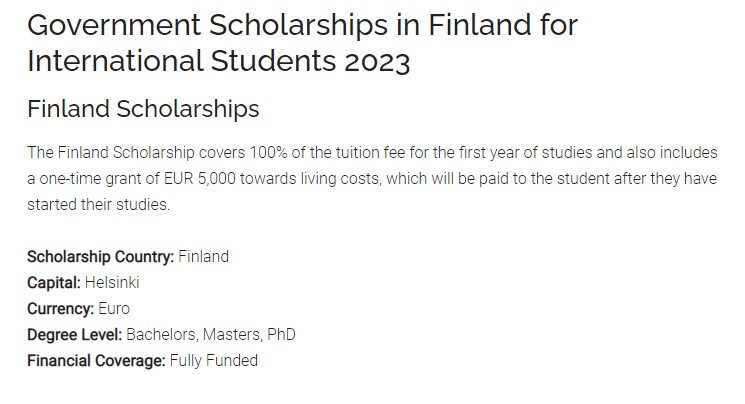Click the Finland value beside Scholarship Country
The image size is (745, 404).
point(203,257)
